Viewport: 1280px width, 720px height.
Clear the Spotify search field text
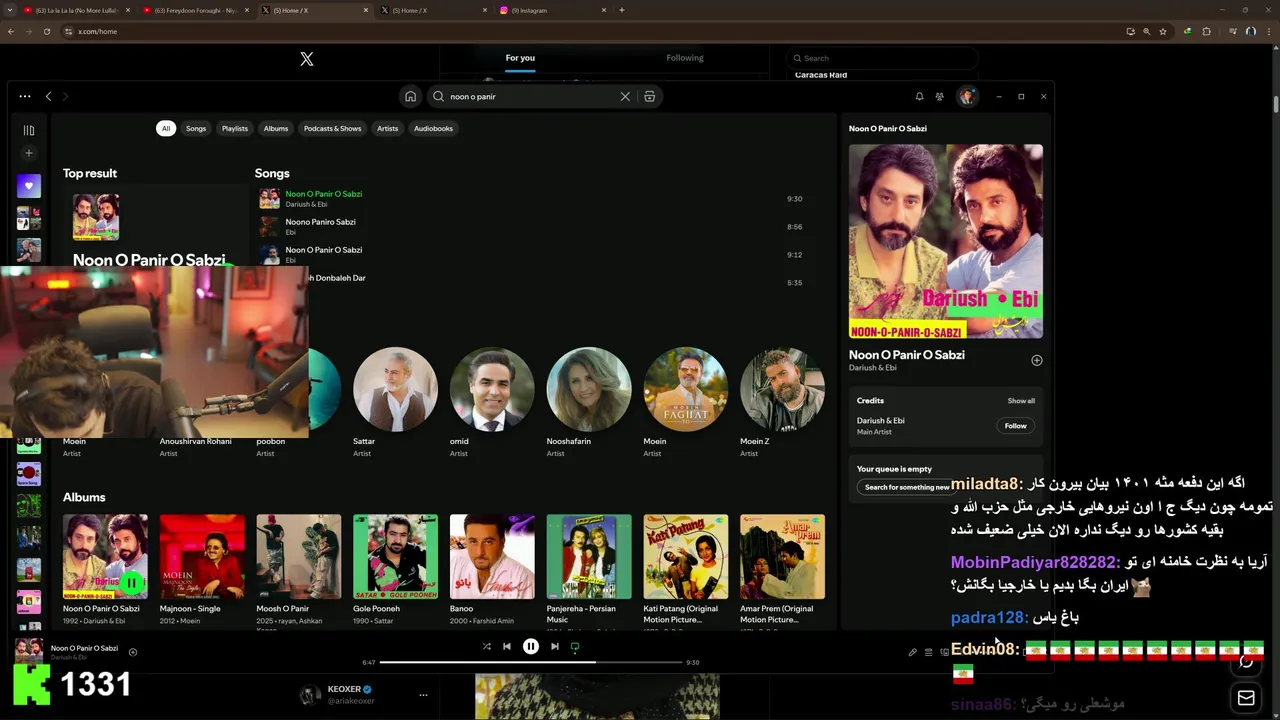[x=625, y=97]
